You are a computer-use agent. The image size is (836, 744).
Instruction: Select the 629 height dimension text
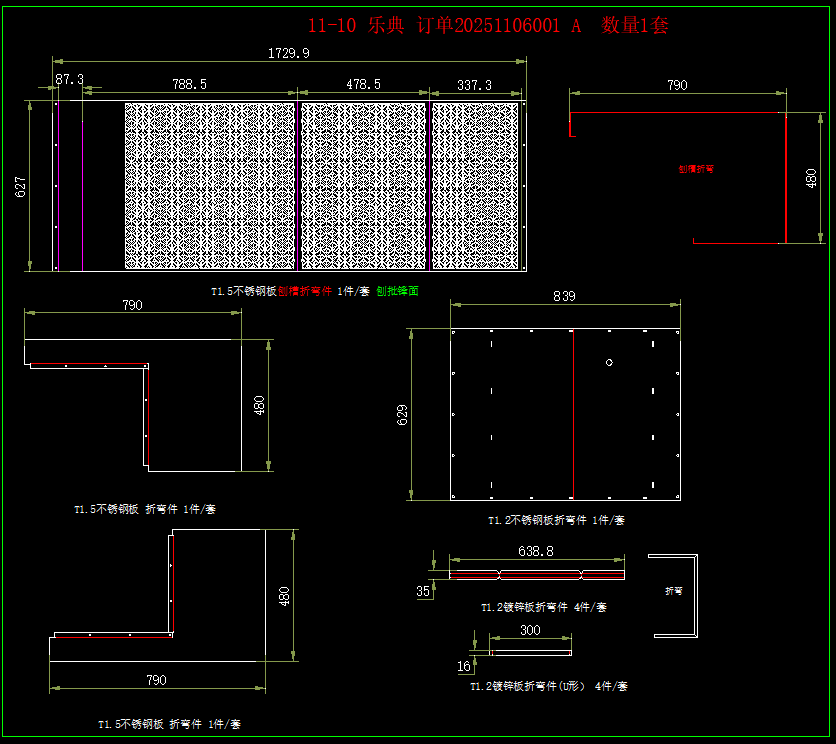(x=403, y=415)
